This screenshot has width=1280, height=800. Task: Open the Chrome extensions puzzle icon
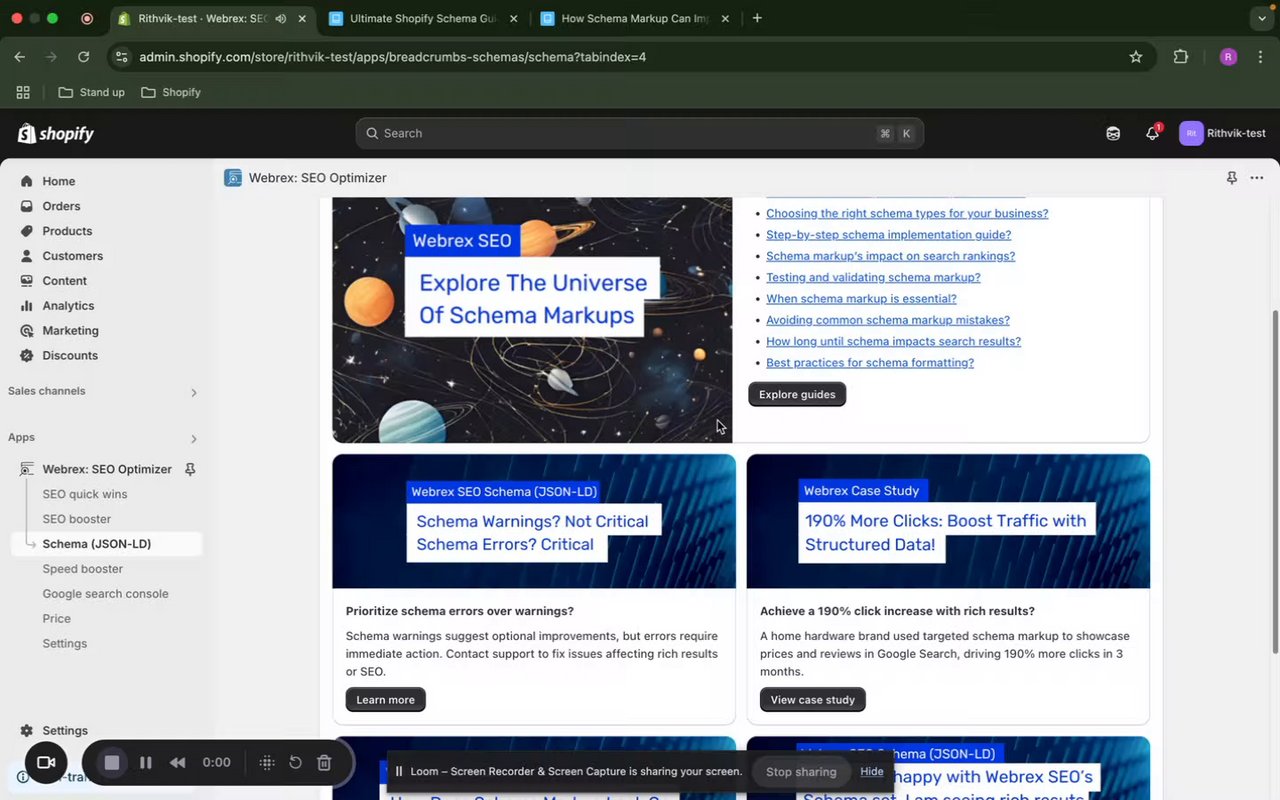tap(1181, 57)
